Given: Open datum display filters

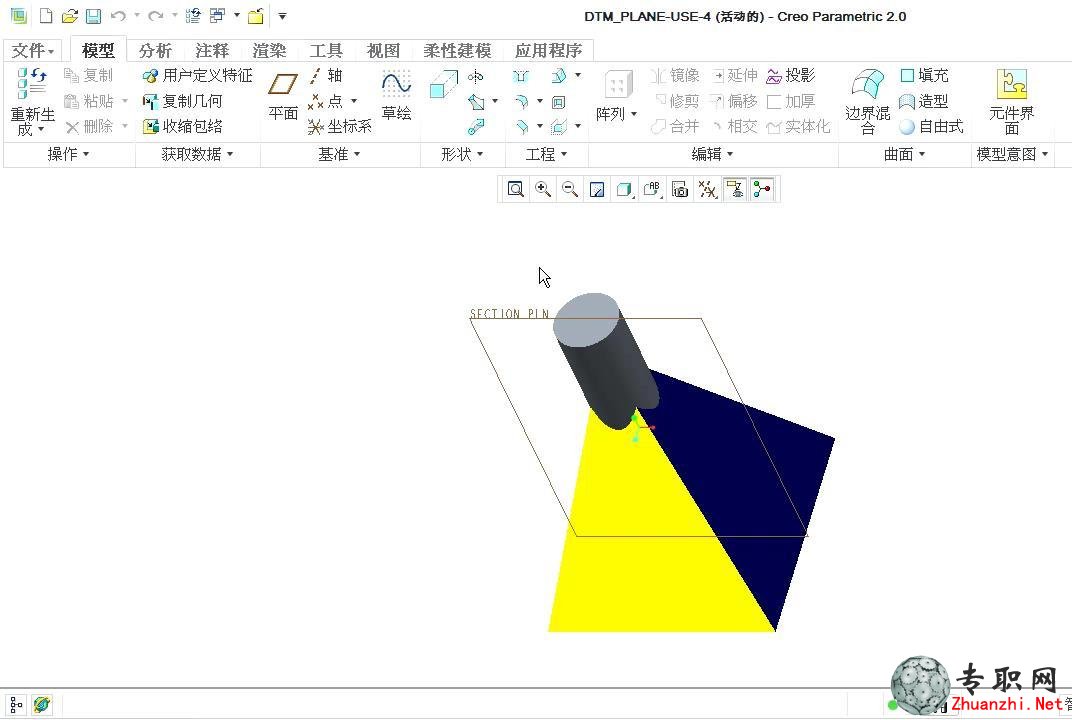Looking at the screenshot, I should [x=708, y=189].
